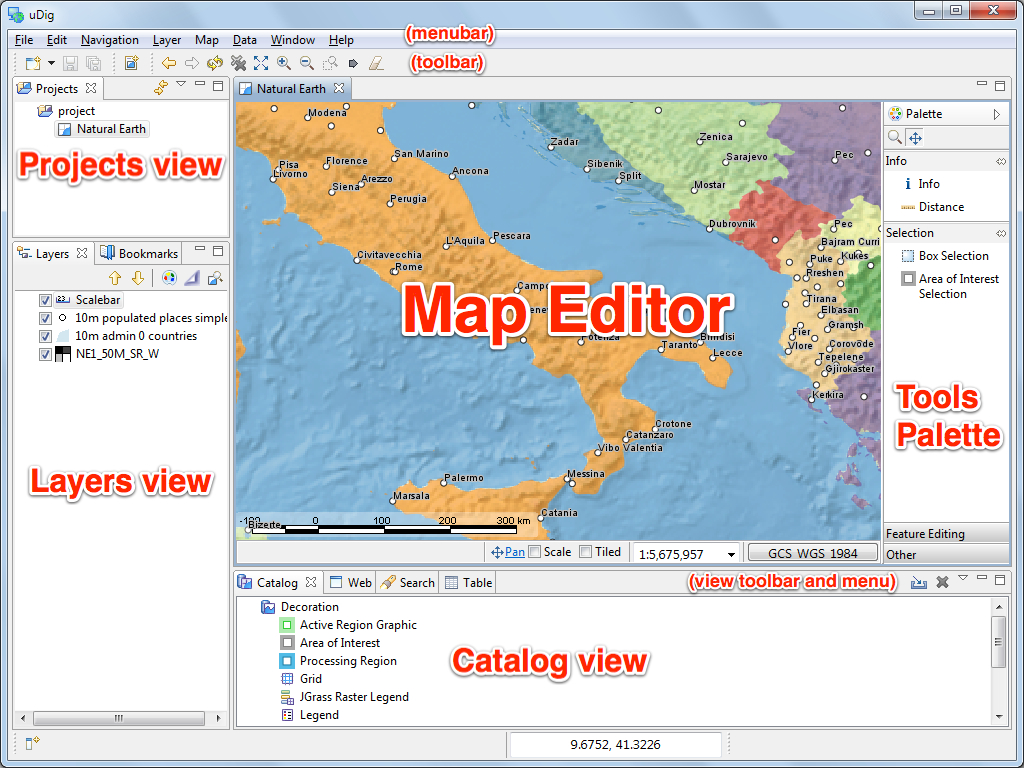Select the Zoom tool in Palette
1024x768 pixels.
(895, 138)
